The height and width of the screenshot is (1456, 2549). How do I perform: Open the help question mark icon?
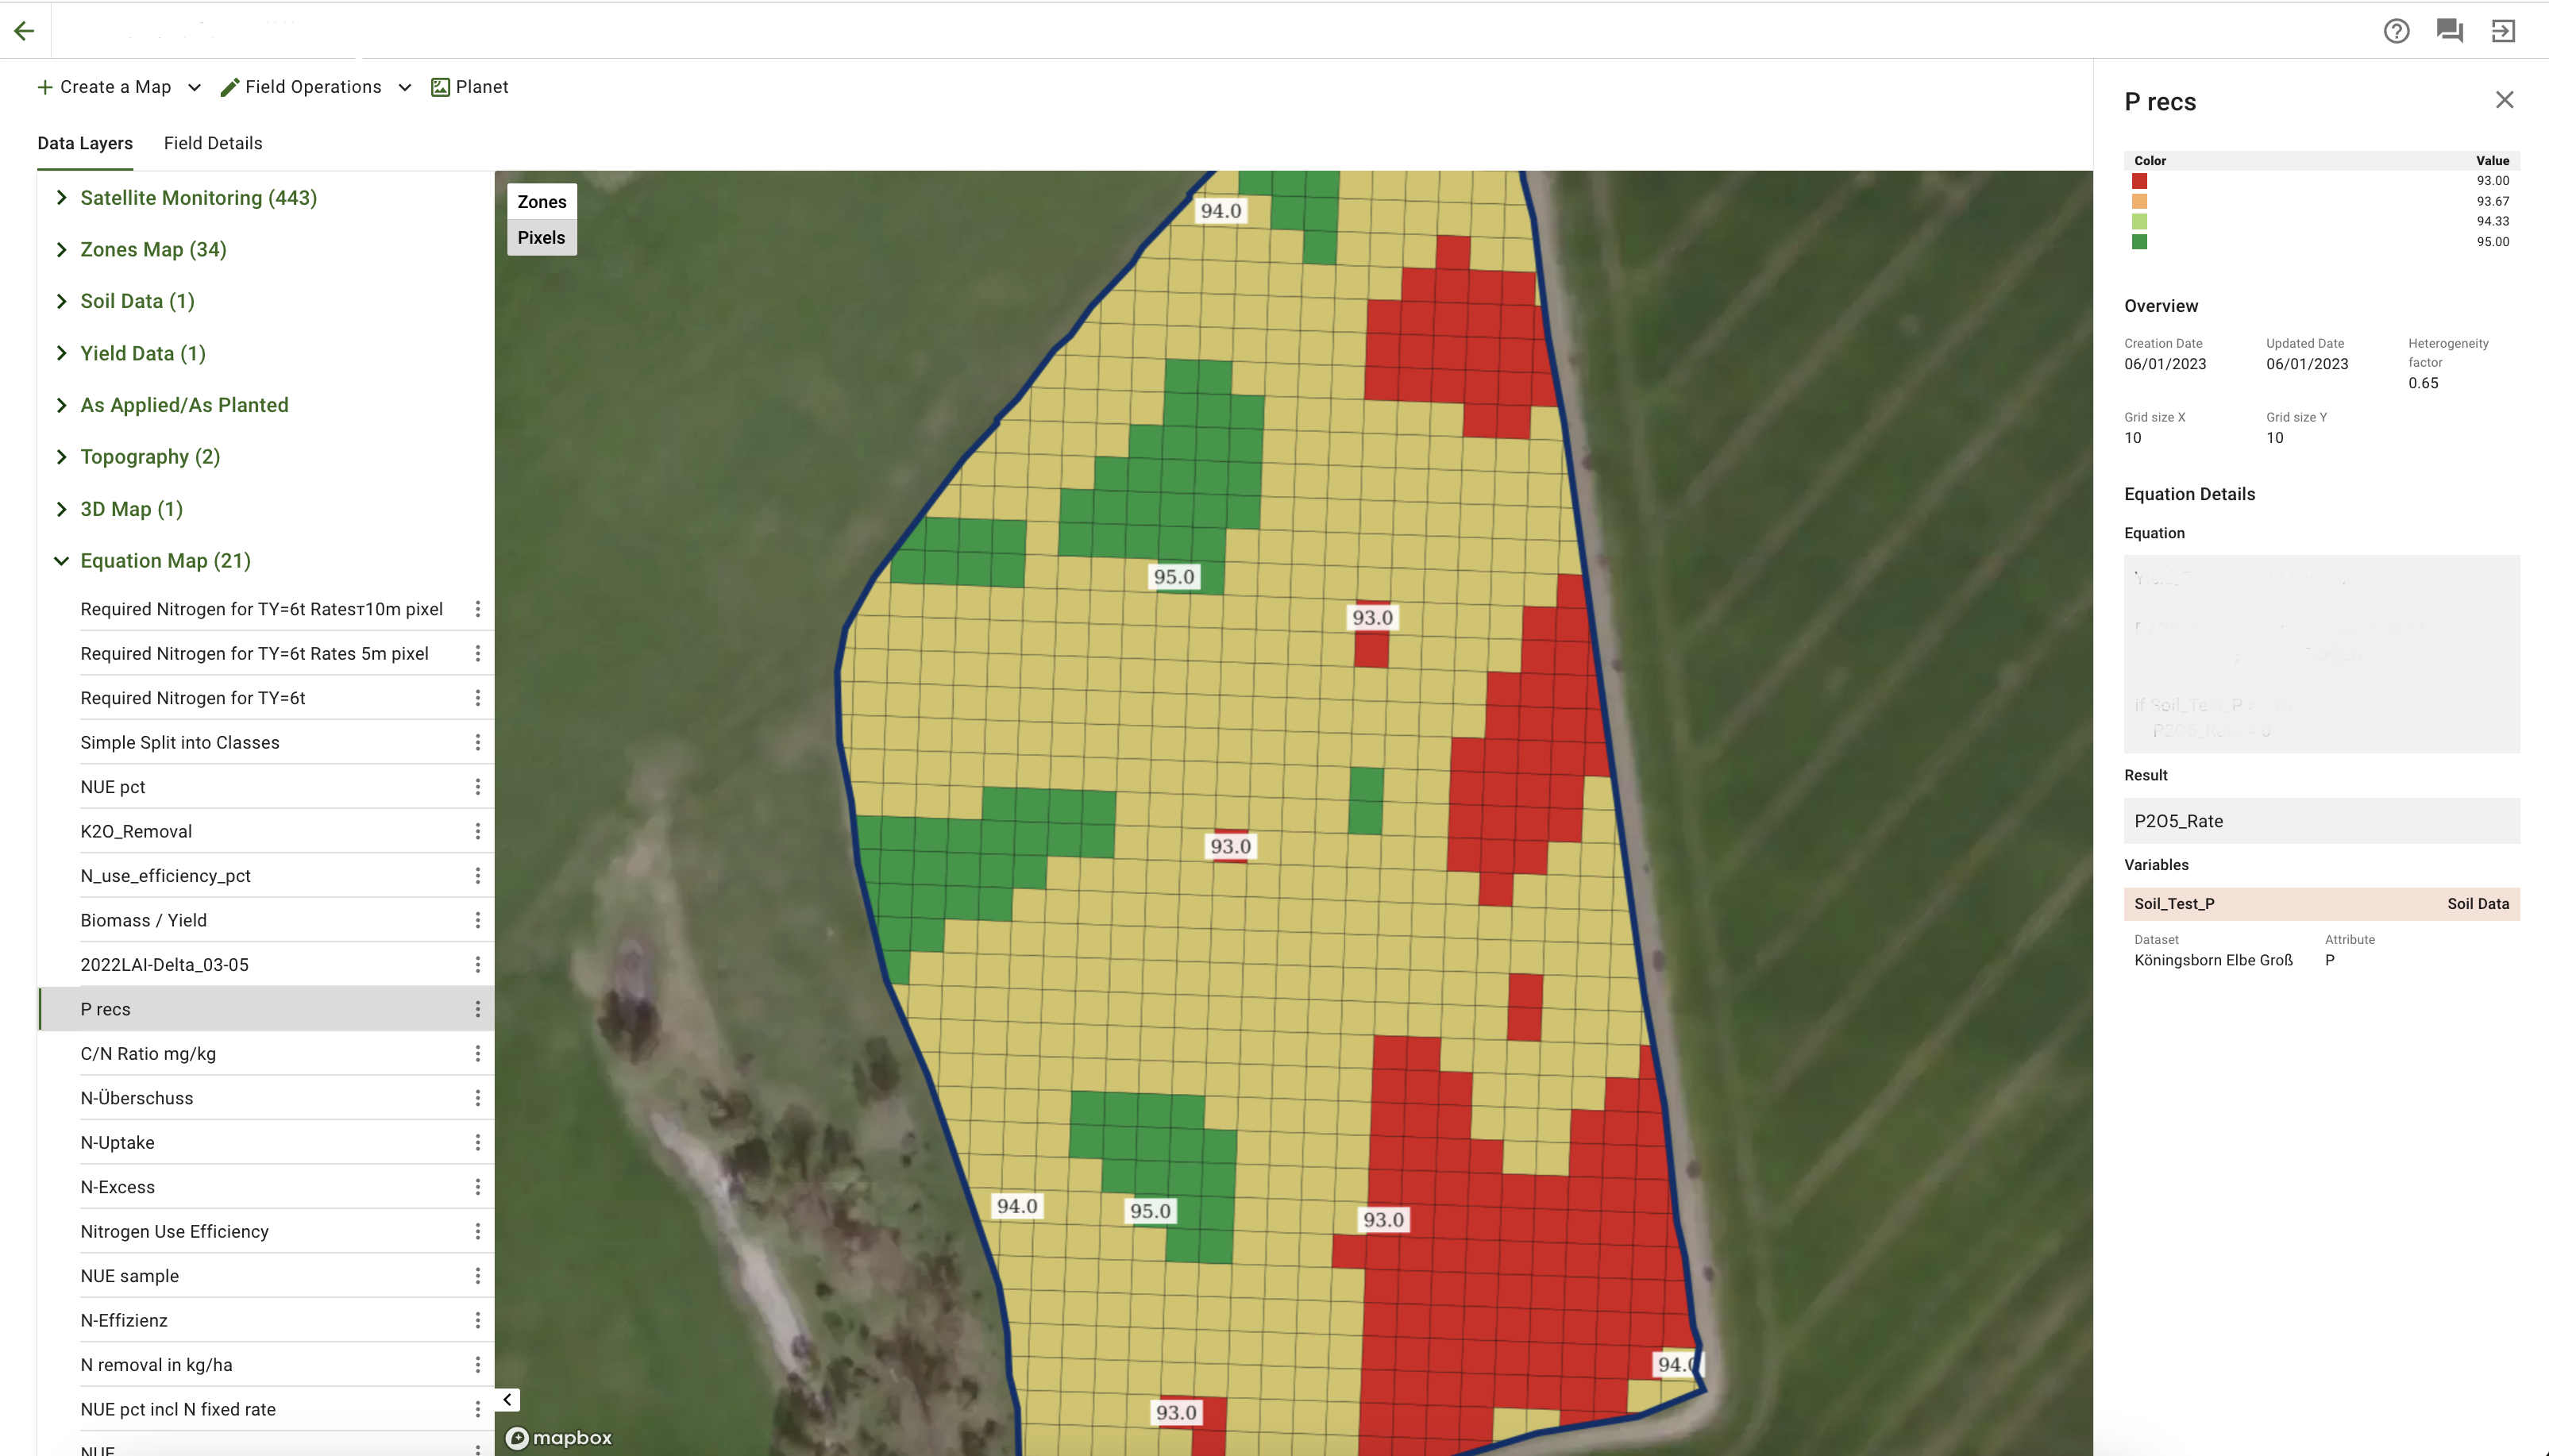[2396, 31]
